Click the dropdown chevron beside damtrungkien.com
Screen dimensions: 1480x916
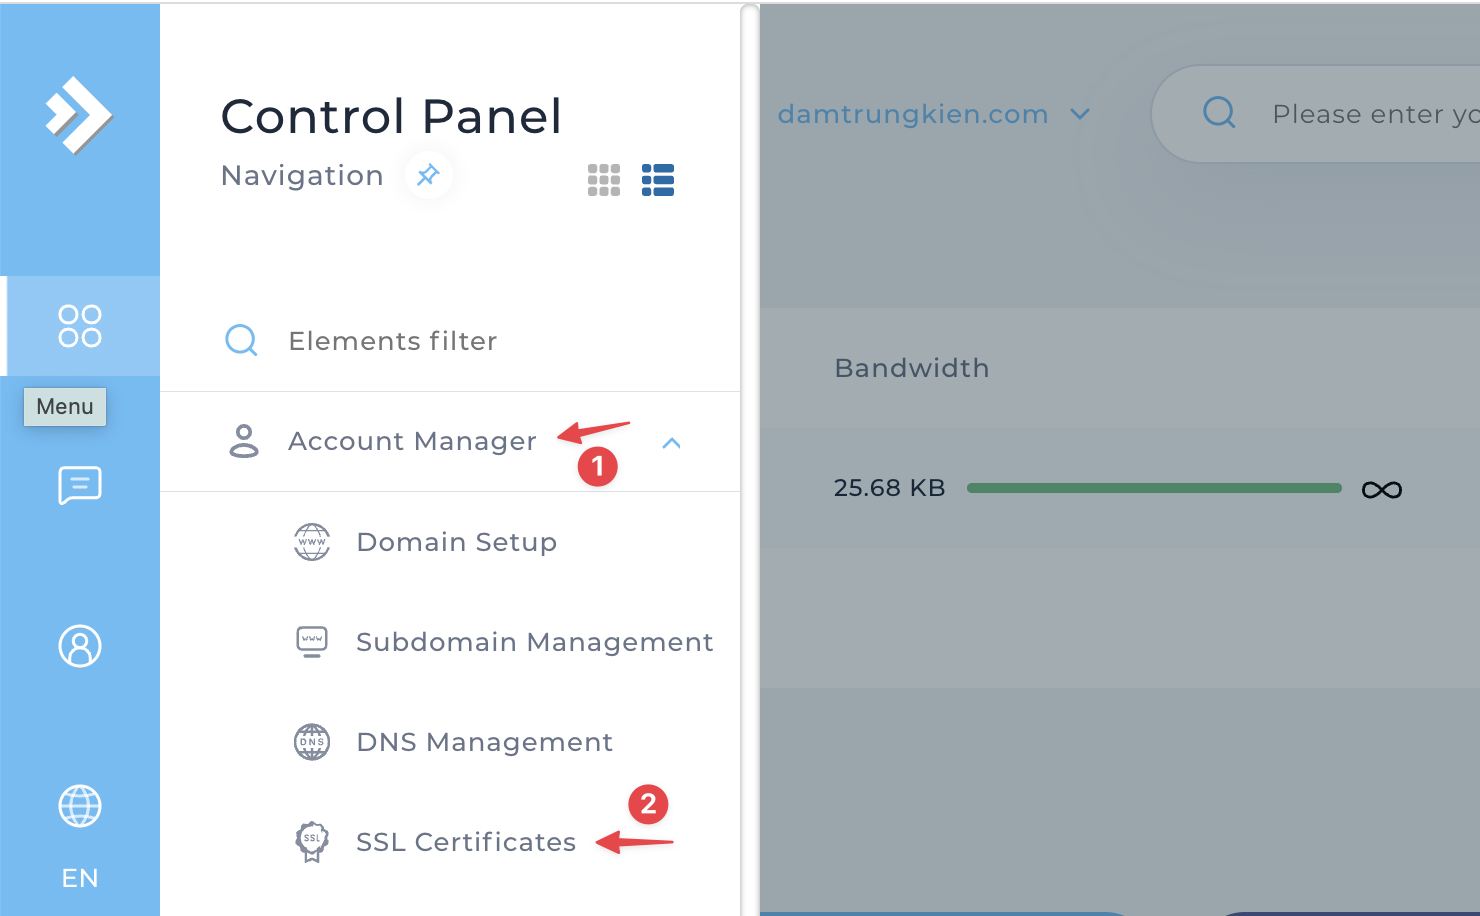[x=1080, y=114]
